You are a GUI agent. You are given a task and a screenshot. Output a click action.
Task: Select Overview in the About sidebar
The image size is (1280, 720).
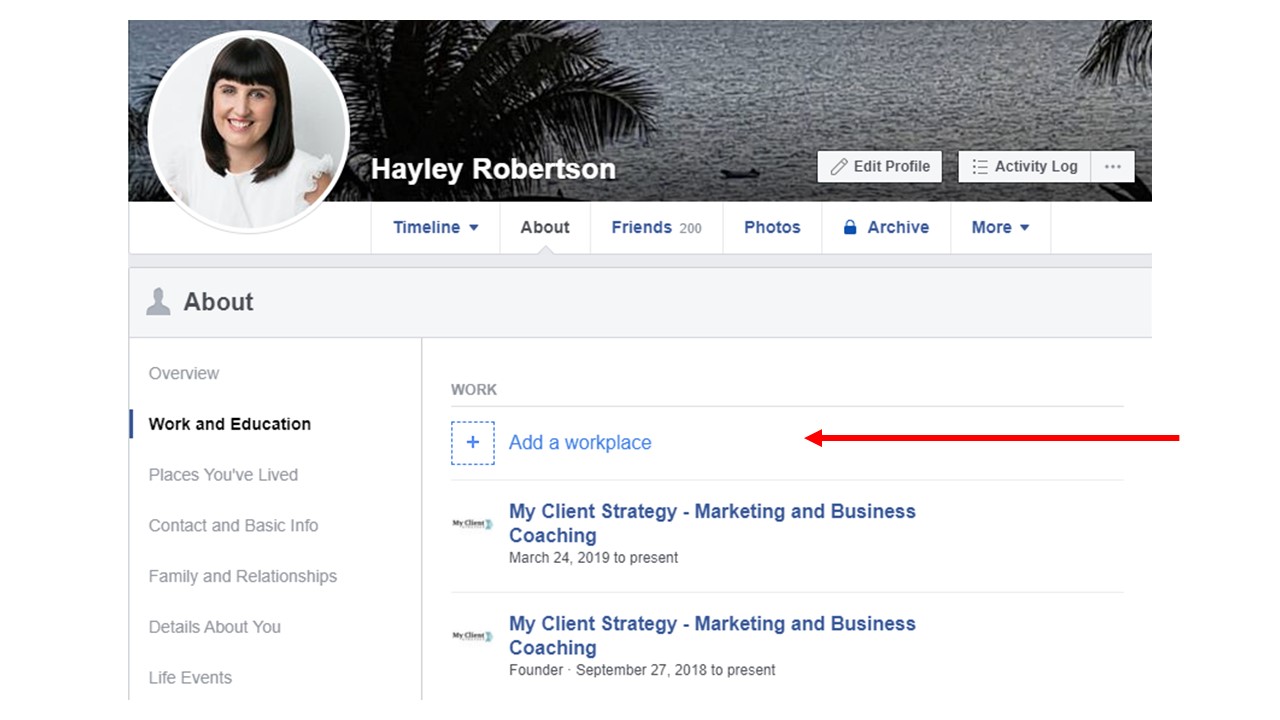pyautogui.click(x=184, y=373)
